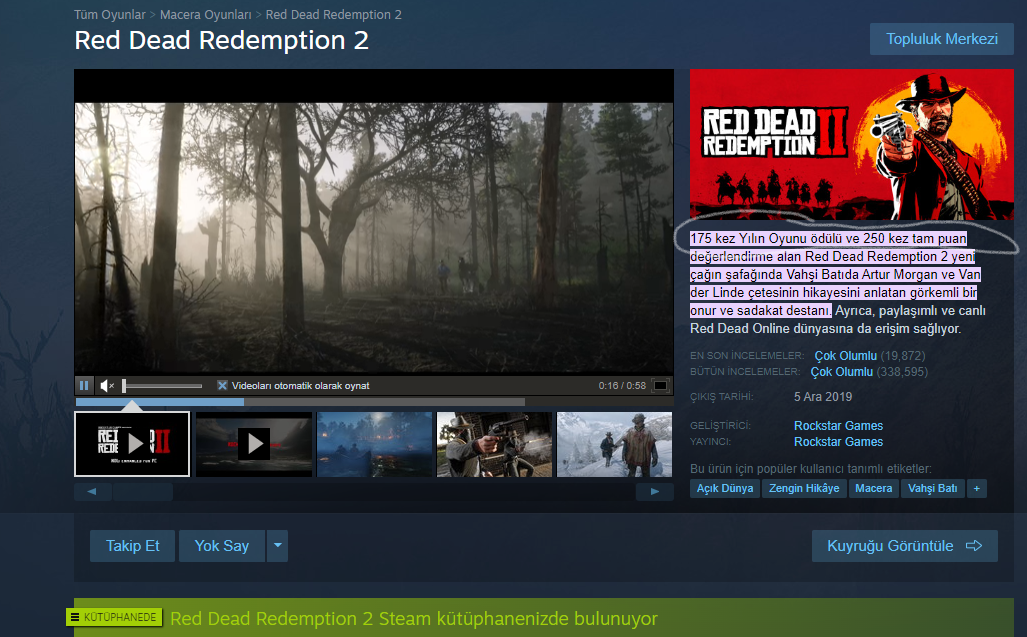Unmute the video volume icon
This screenshot has width=1027, height=637.
(x=107, y=386)
